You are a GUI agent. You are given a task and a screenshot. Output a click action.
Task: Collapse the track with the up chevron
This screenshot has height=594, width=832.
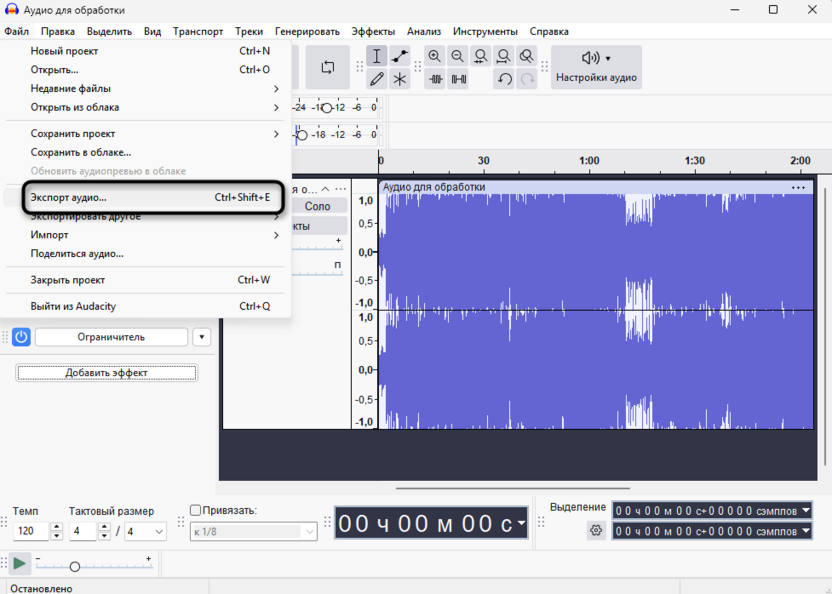click(x=325, y=189)
